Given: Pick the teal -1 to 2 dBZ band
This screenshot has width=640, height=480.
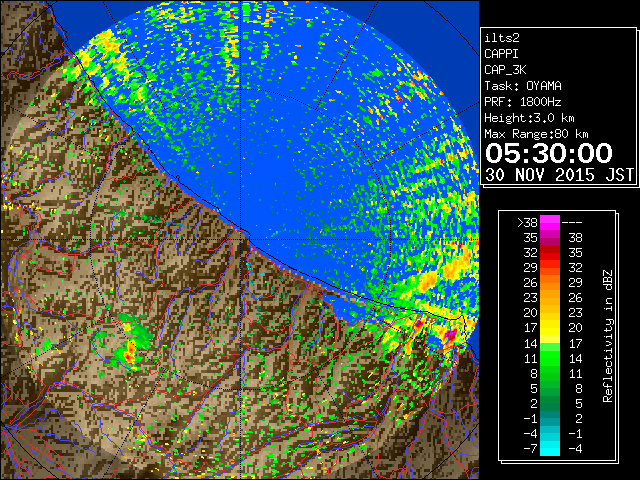Looking at the screenshot, I should pos(550,418).
